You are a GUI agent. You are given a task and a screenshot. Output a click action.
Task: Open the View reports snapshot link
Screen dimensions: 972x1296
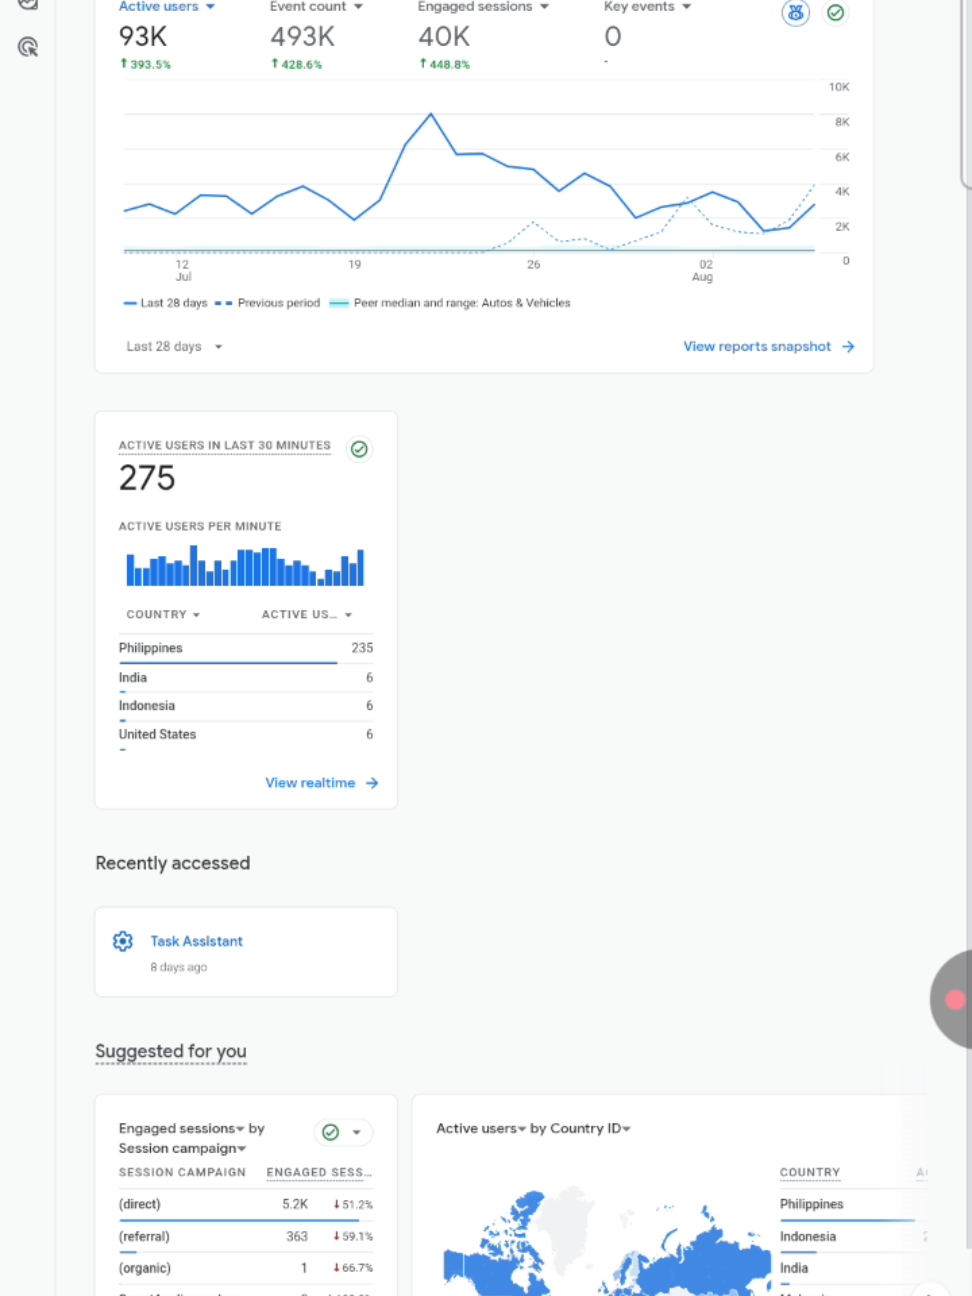click(x=757, y=347)
